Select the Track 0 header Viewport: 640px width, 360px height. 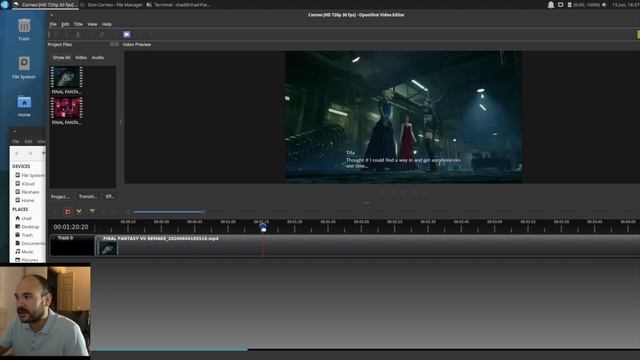(x=72, y=245)
